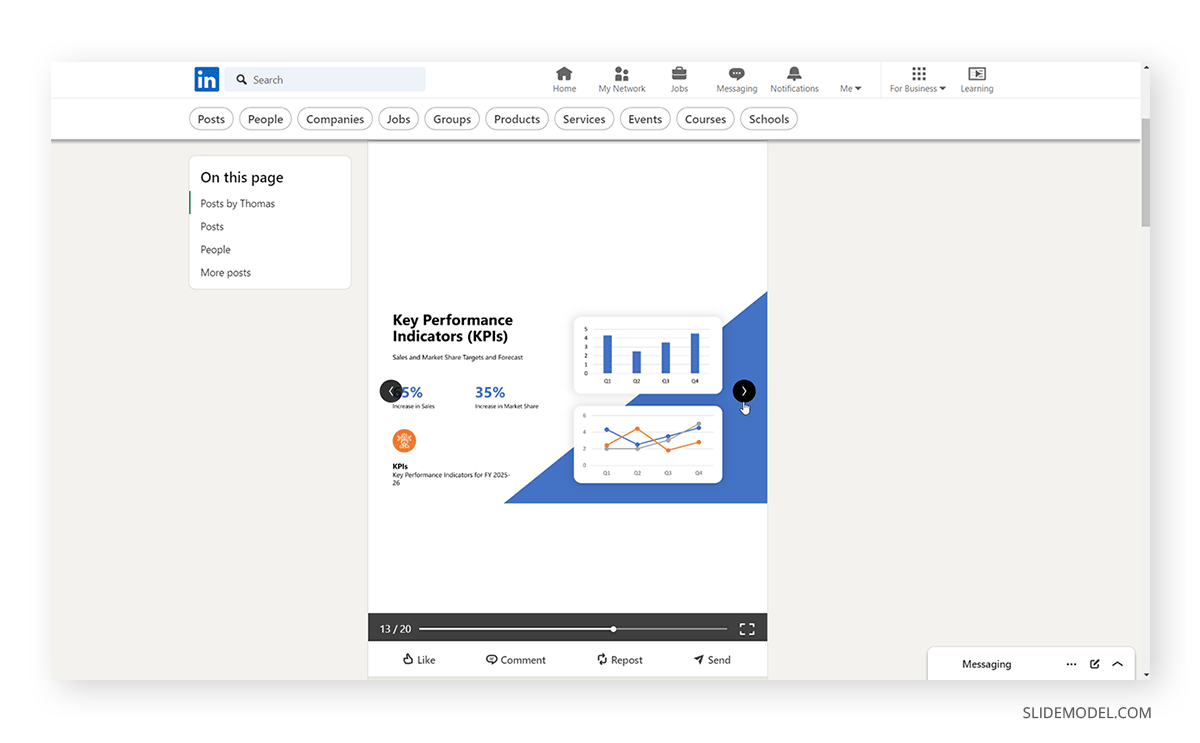Filter results by Events
Screen dimensions: 1200x743
point(645,119)
